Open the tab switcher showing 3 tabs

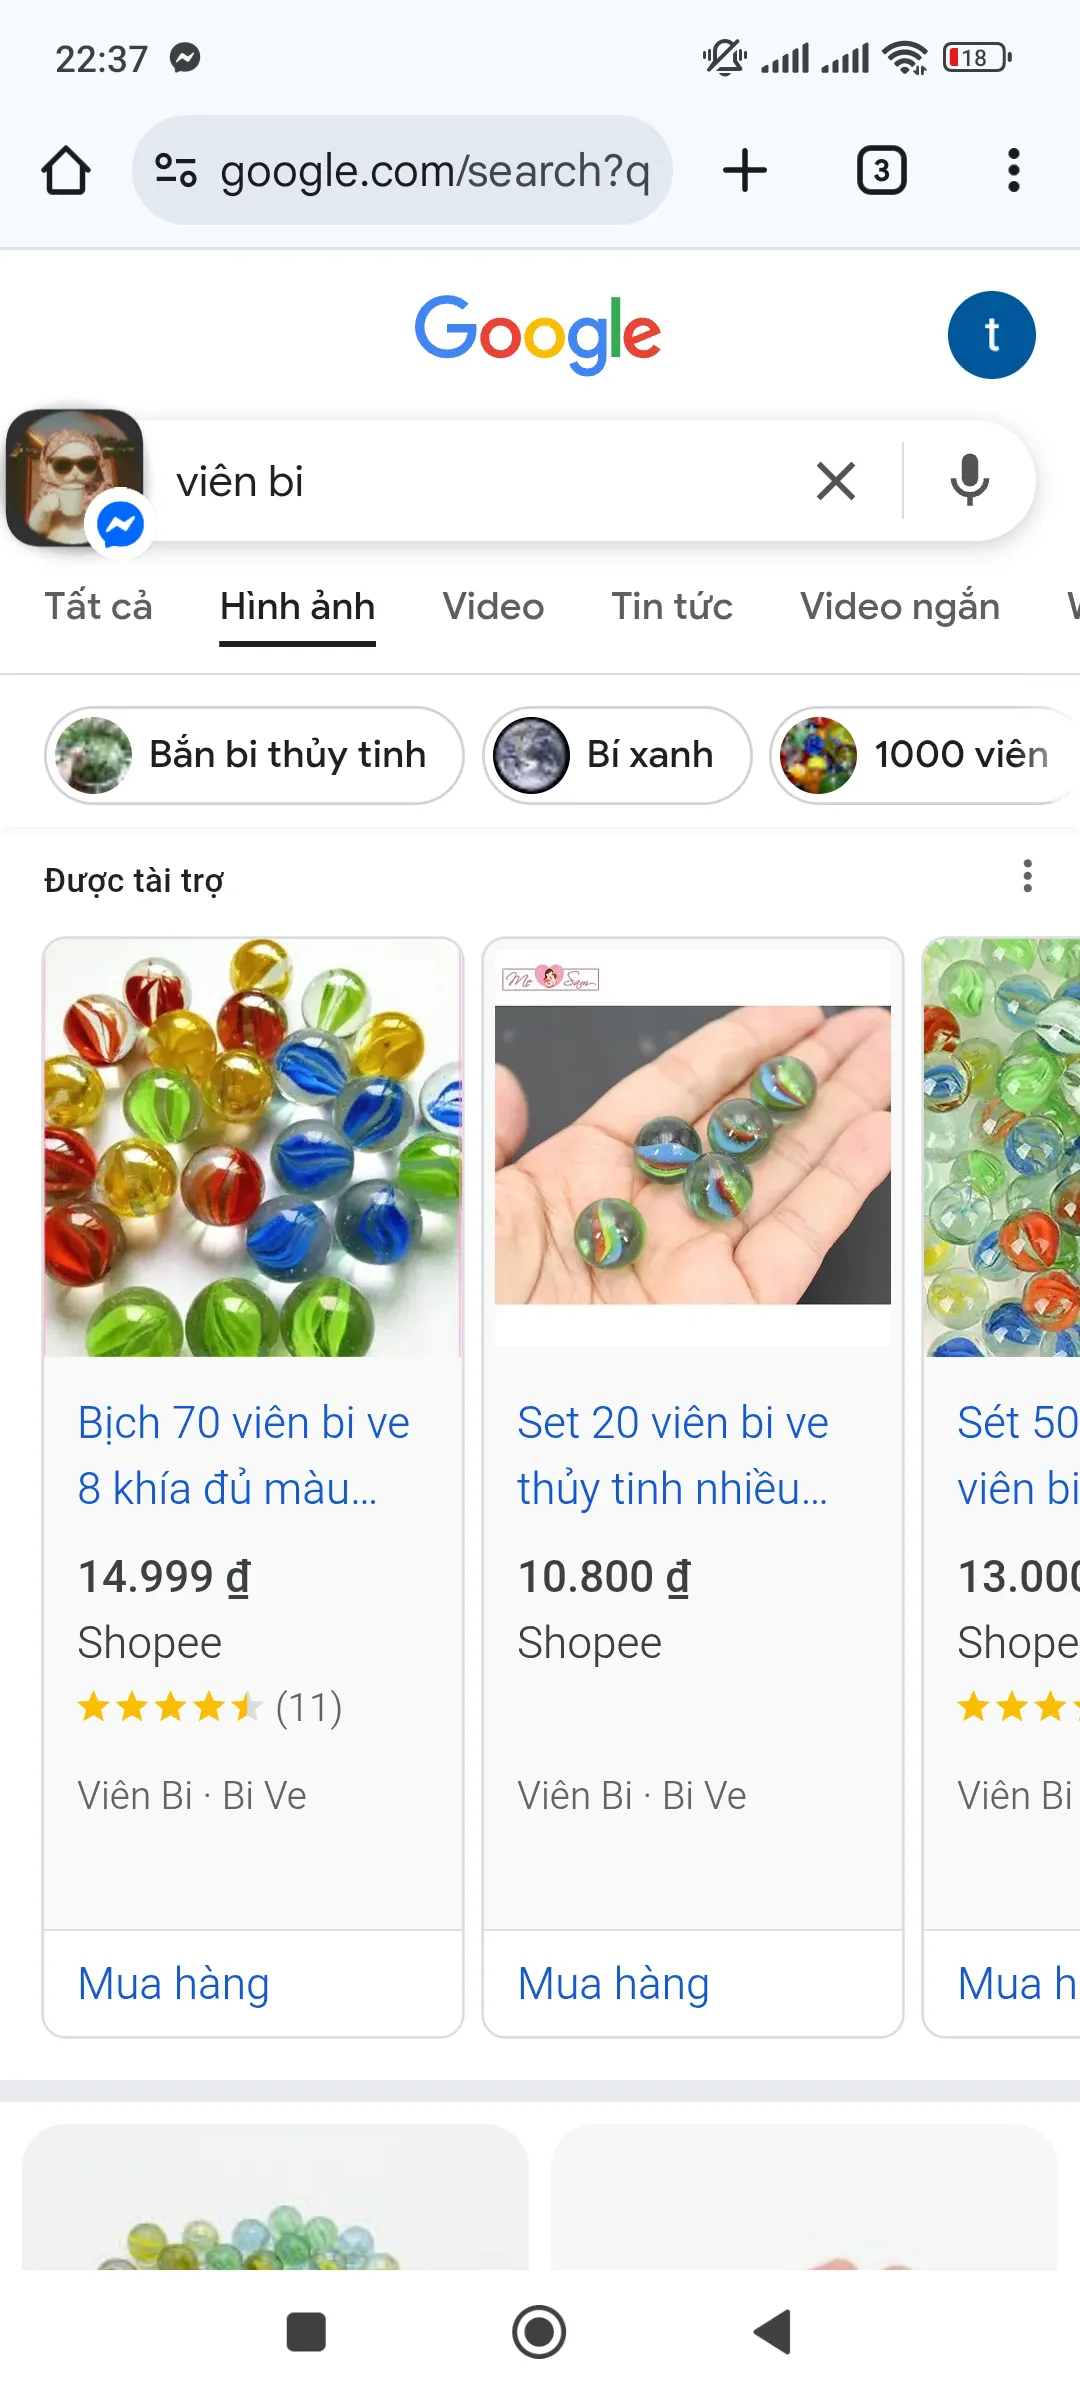[881, 171]
